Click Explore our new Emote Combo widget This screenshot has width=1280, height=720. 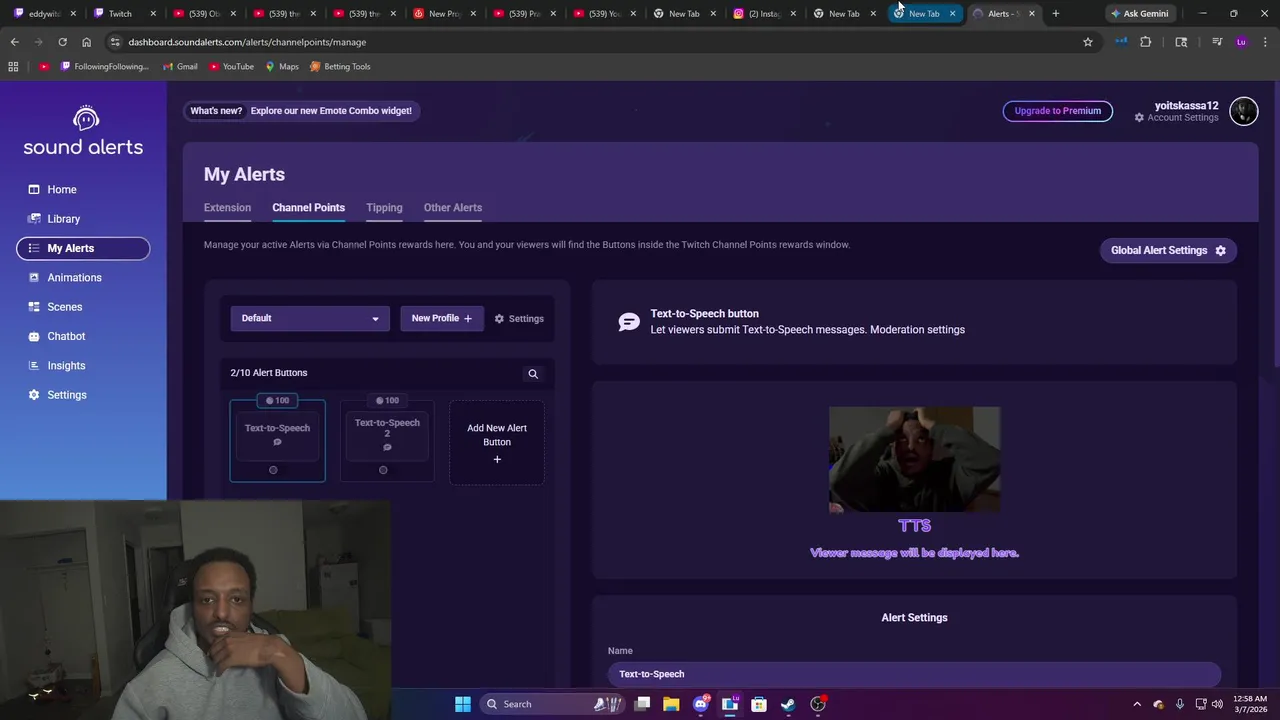pyautogui.click(x=331, y=111)
